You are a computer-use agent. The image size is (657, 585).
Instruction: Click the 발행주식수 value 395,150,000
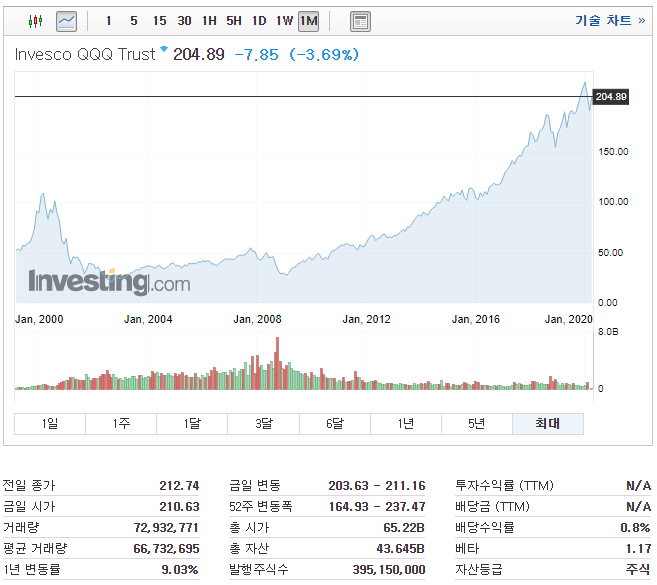click(389, 569)
